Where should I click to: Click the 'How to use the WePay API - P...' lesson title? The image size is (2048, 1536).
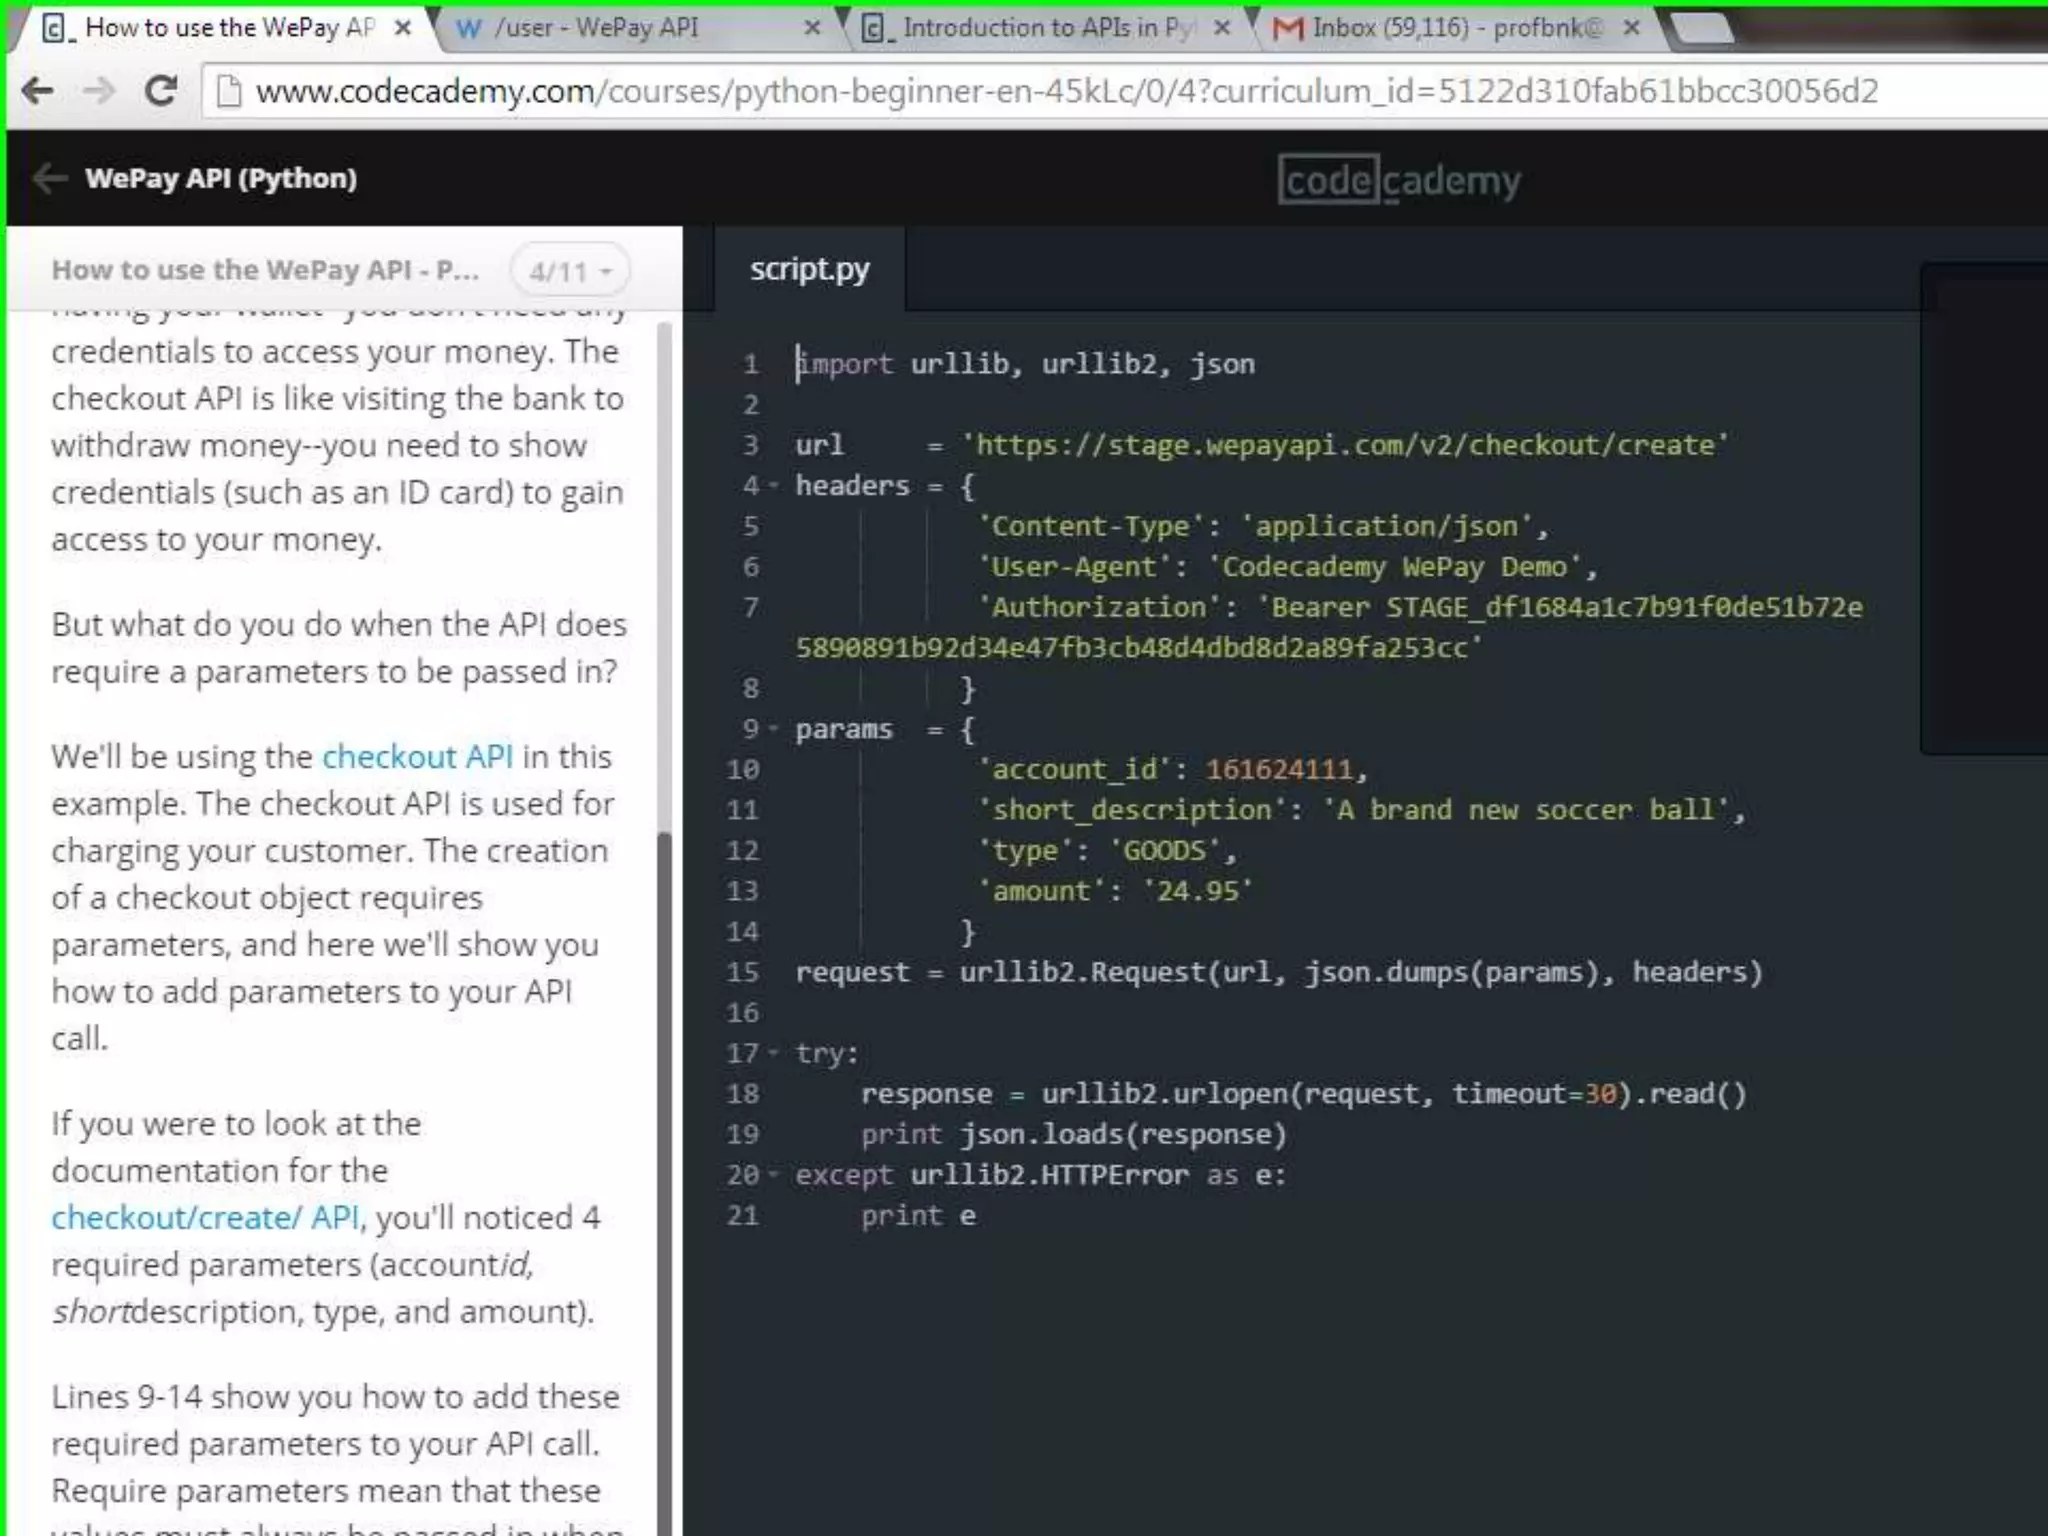pos(265,270)
